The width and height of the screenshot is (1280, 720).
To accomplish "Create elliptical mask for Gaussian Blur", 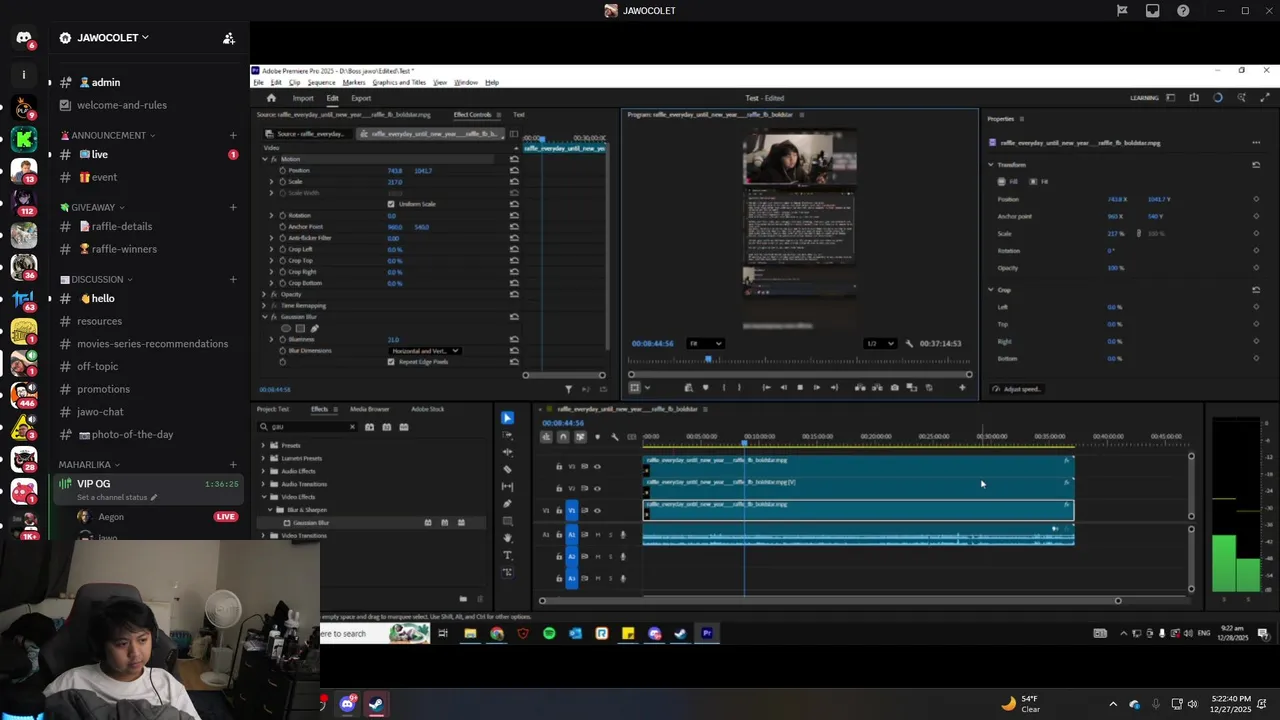I will click(x=286, y=328).
